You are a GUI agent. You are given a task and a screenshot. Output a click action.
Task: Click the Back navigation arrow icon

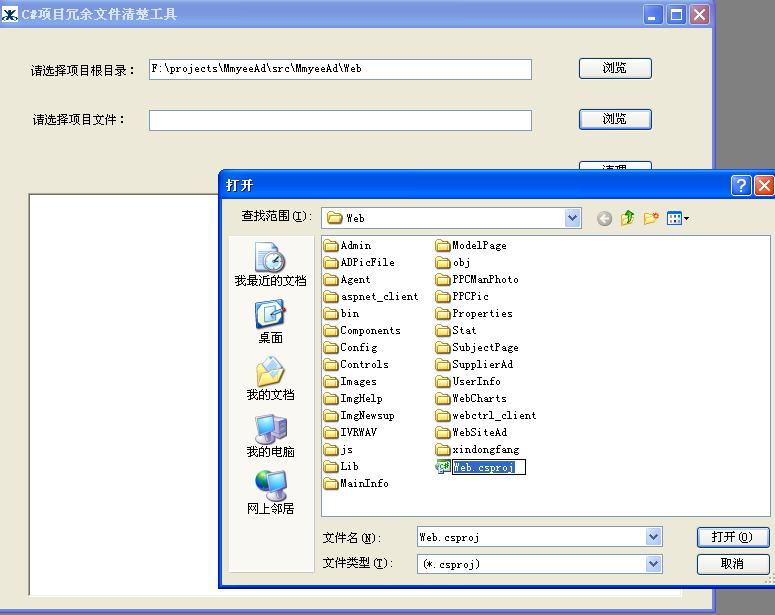(604, 218)
